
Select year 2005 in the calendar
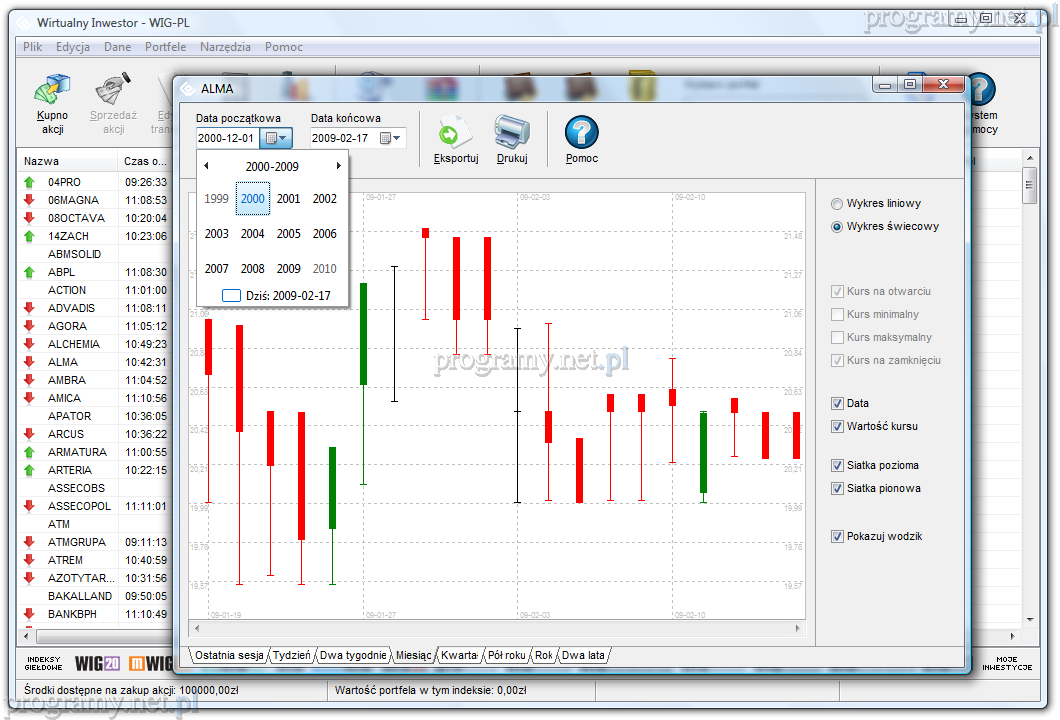click(x=288, y=234)
